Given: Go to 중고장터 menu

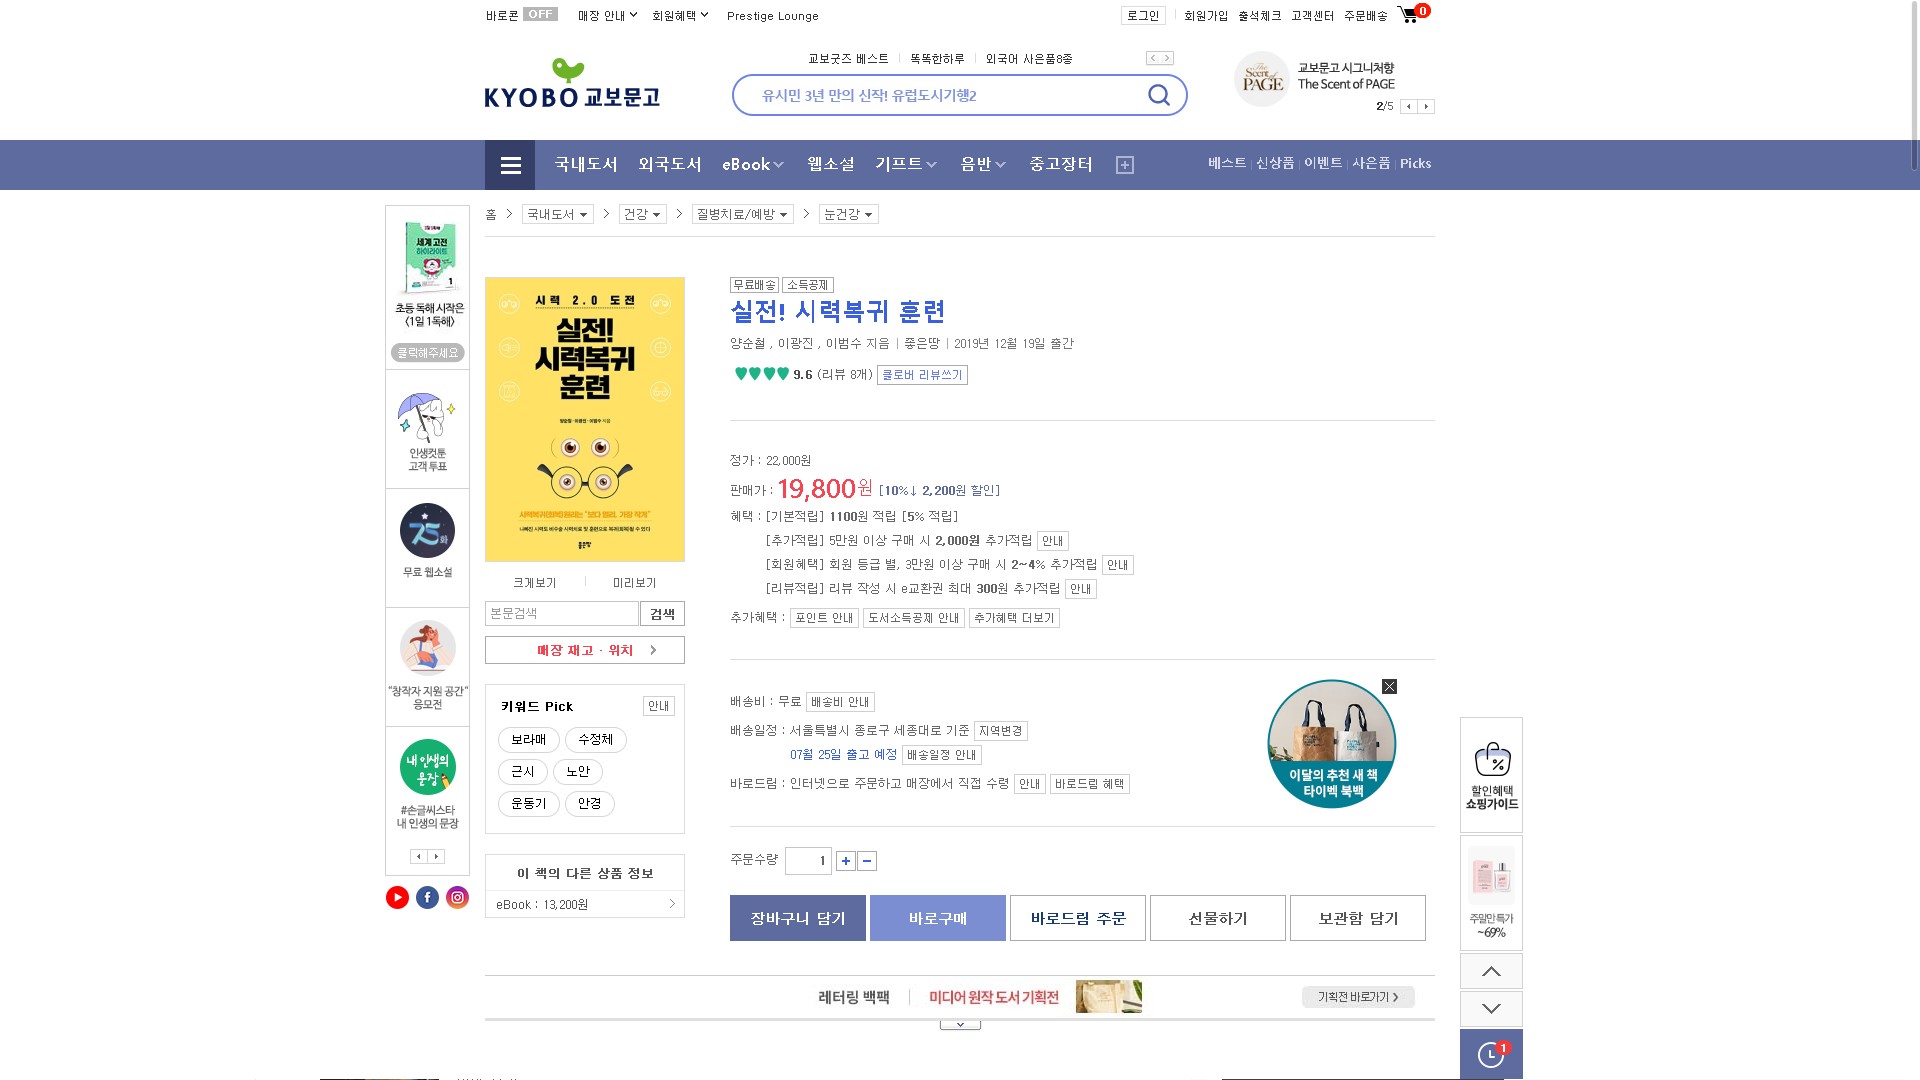Looking at the screenshot, I should pos(1061,165).
